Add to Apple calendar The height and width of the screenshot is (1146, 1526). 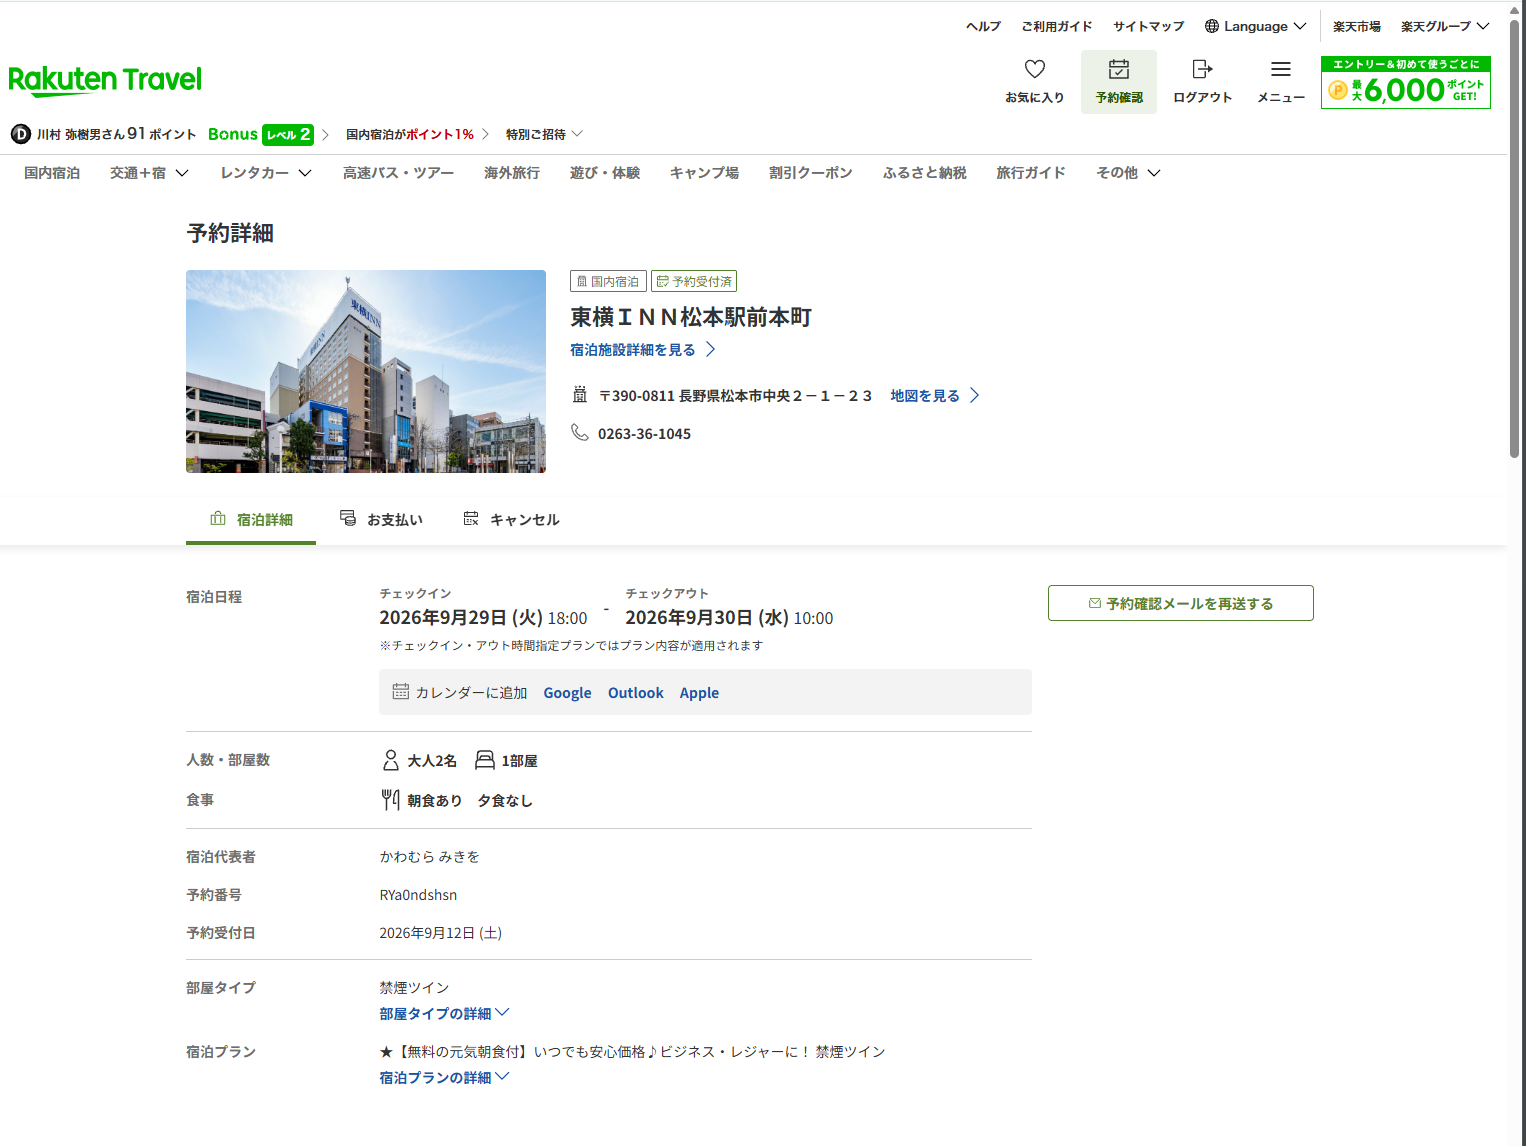[699, 693]
